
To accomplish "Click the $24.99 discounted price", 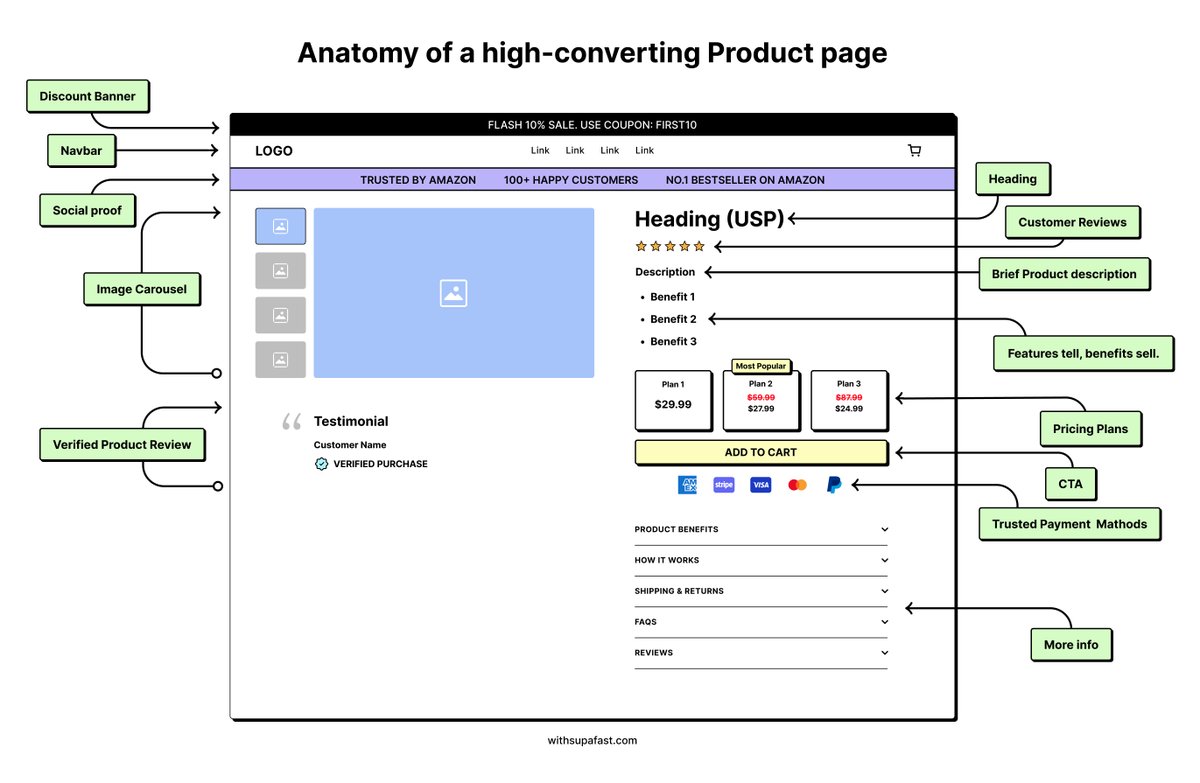I will (x=849, y=409).
